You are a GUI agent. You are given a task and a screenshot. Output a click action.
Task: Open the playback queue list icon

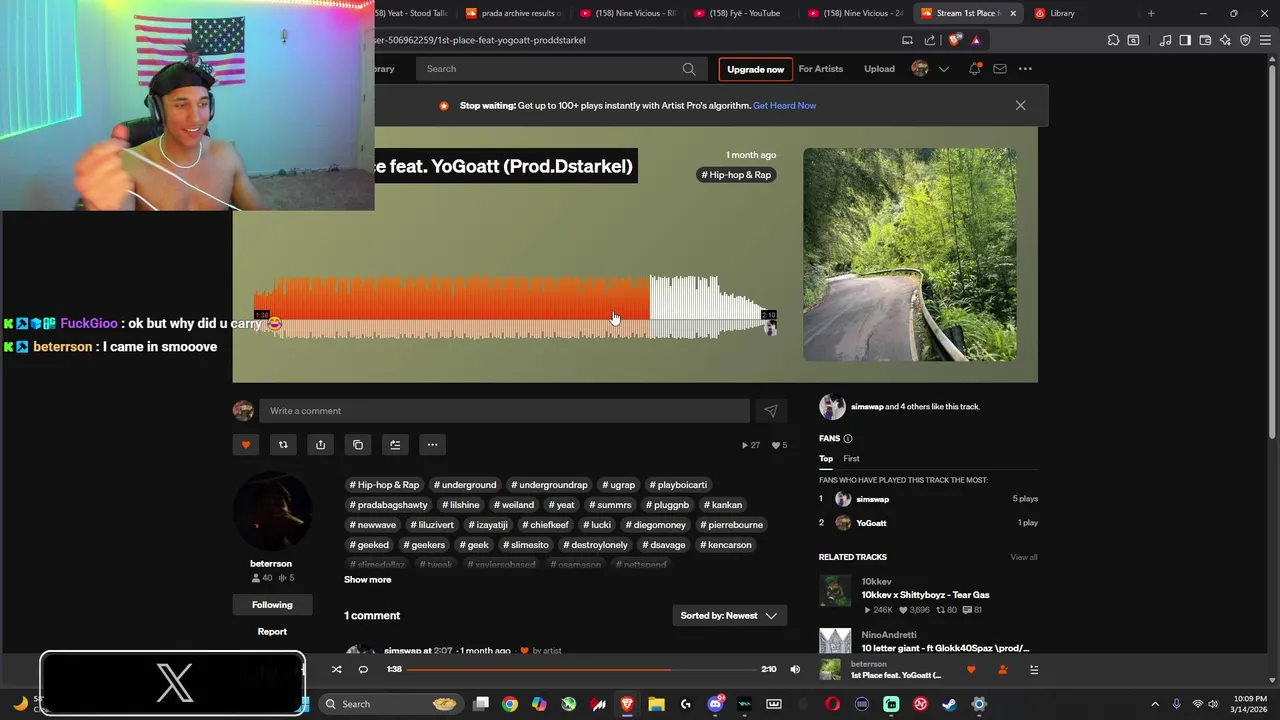1034,669
